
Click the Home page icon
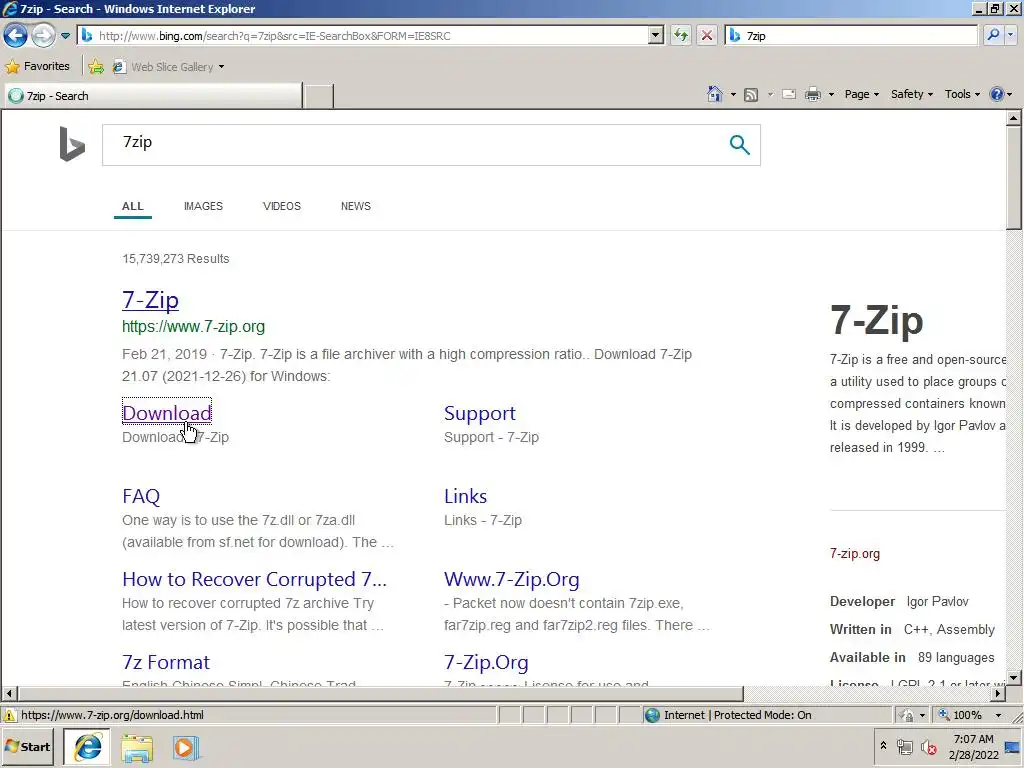[715, 94]
